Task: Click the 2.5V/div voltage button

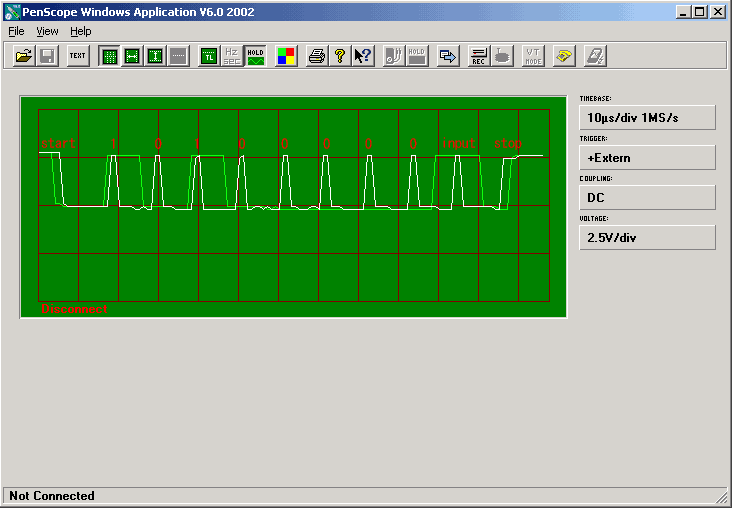Action: click(648, 238)
